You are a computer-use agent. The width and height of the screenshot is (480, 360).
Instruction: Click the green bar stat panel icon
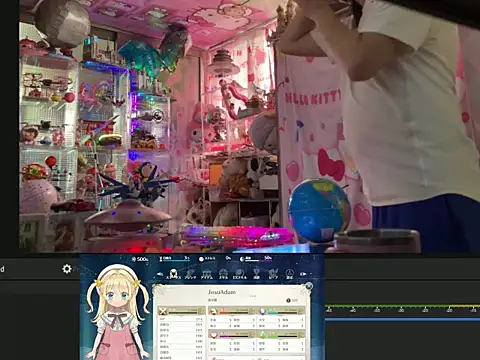(263, 334)
